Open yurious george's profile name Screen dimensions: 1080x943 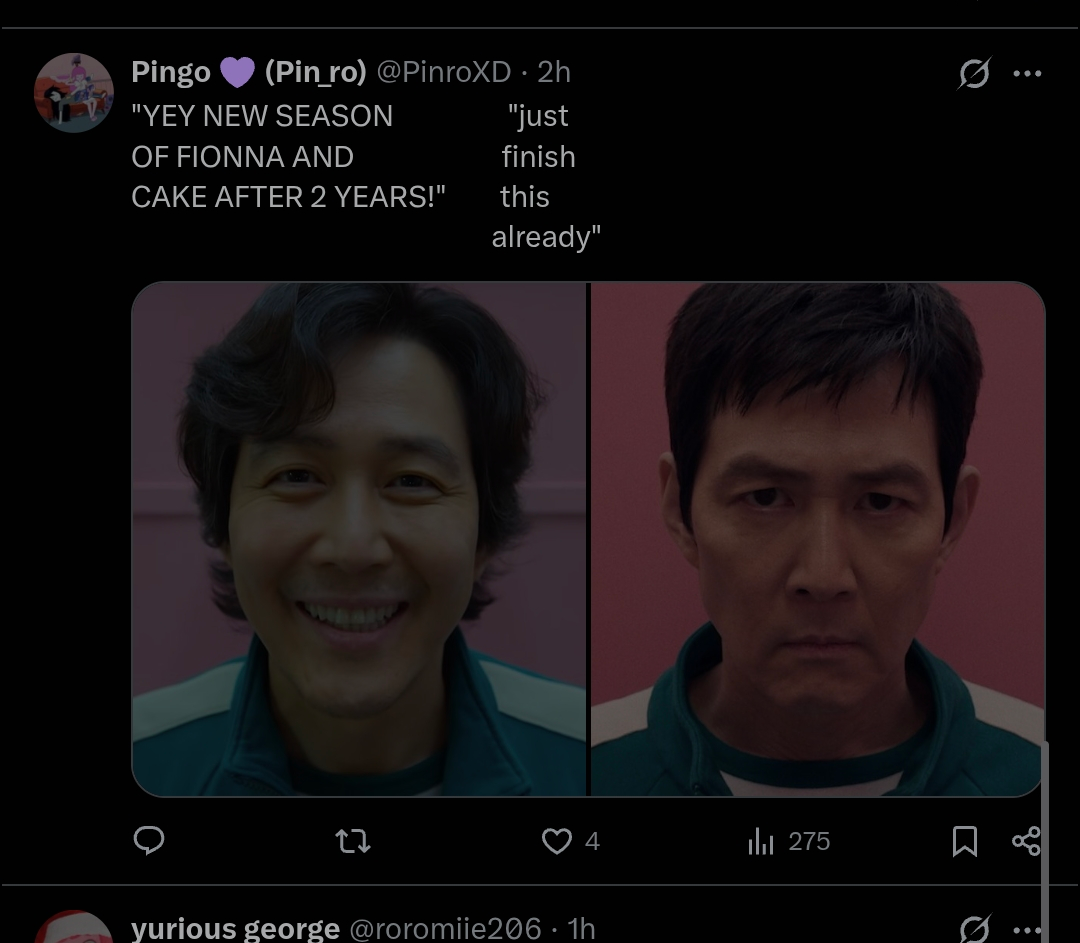click(x=235, y=929)
